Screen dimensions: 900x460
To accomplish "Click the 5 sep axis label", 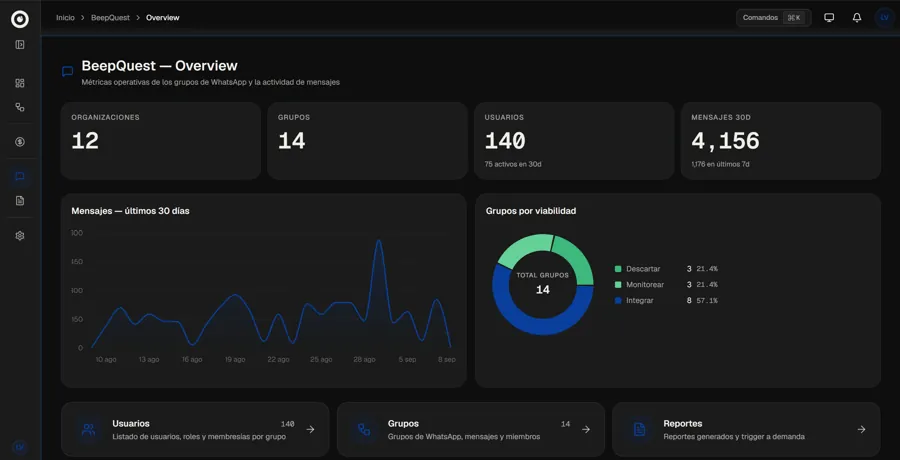I will click(408, 360).
